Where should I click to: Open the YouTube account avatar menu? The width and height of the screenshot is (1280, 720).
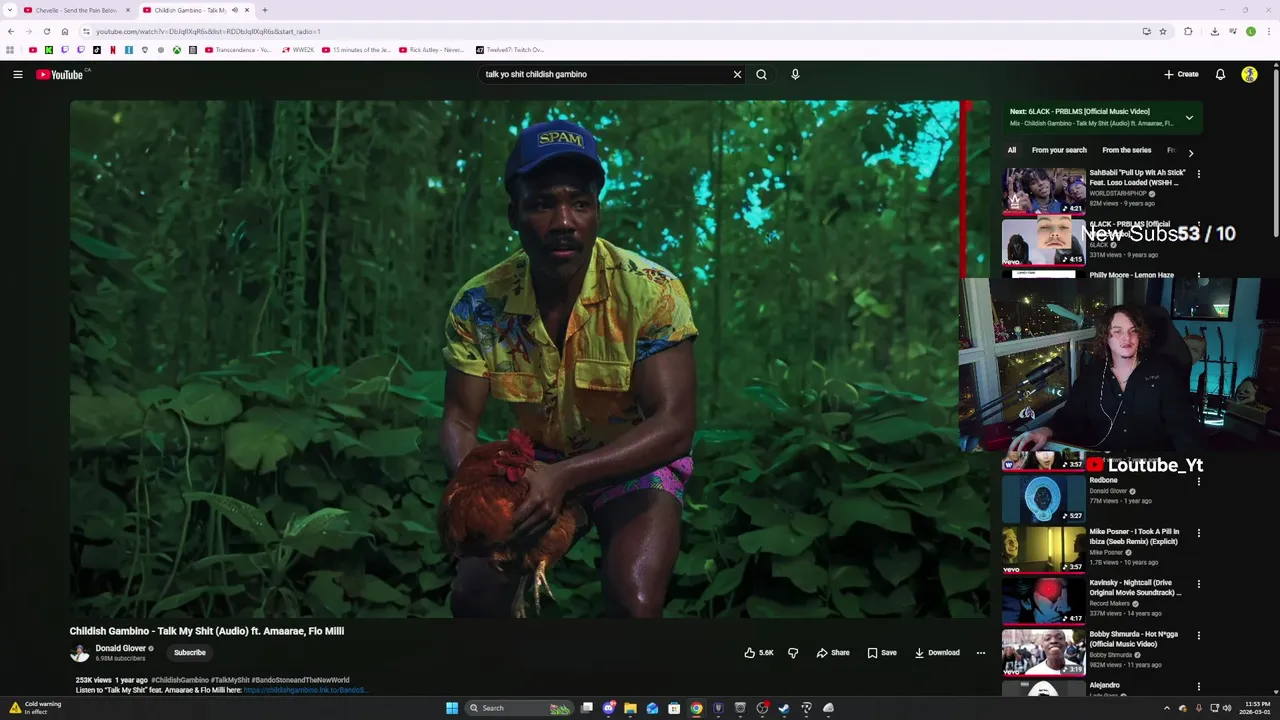[1249, 74]
